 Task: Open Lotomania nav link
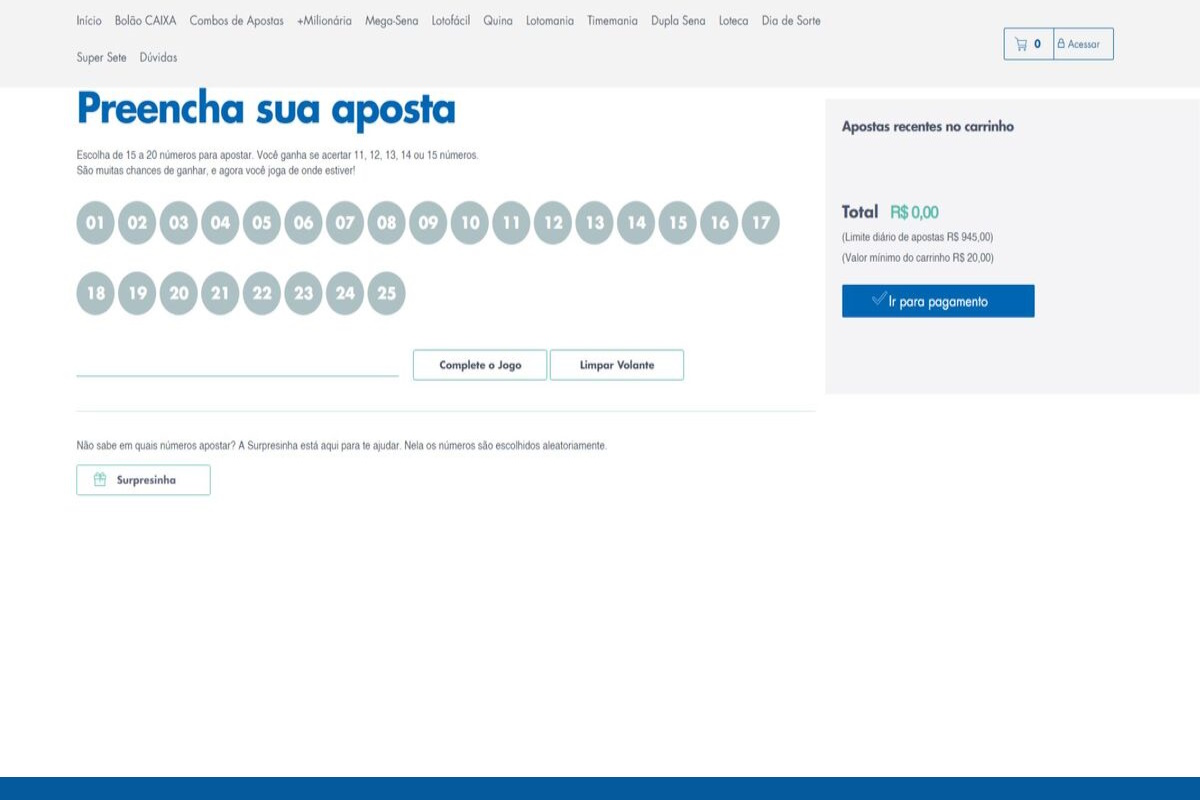[x=550, y=21]
